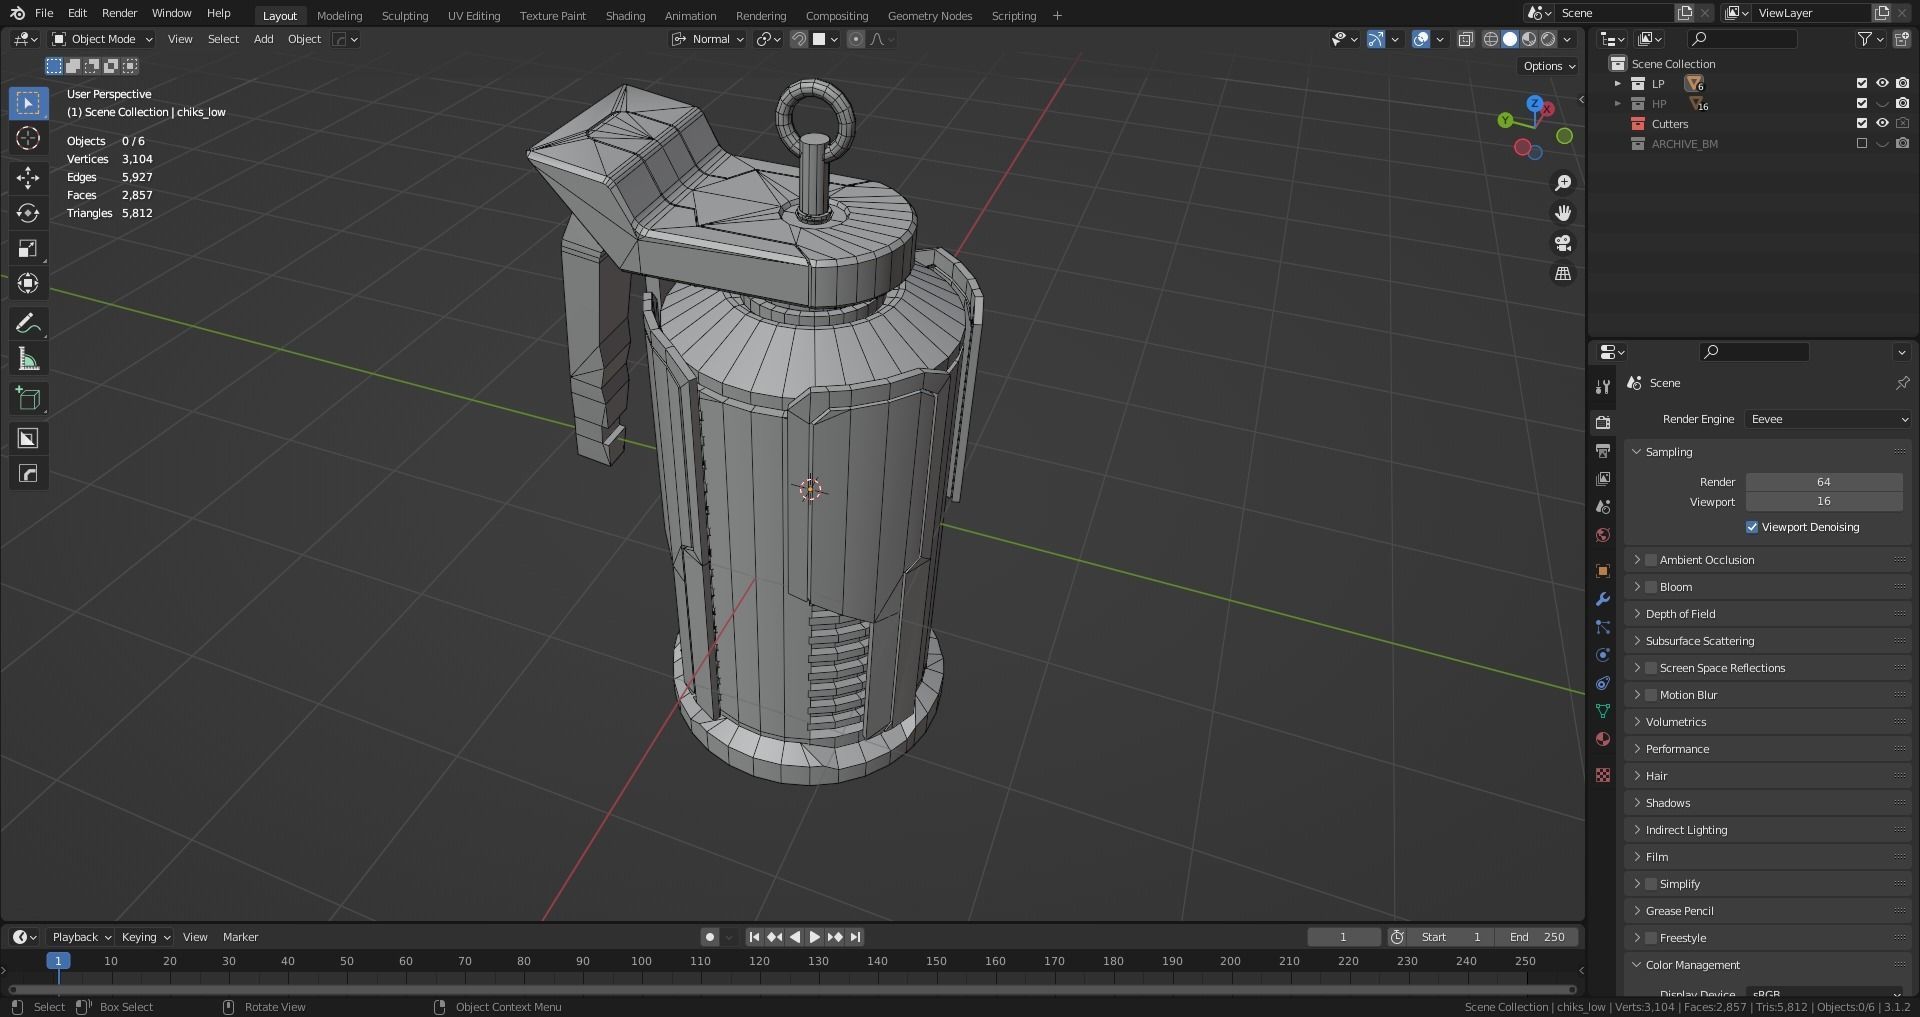Click current frame number field

coord(1343,937)
